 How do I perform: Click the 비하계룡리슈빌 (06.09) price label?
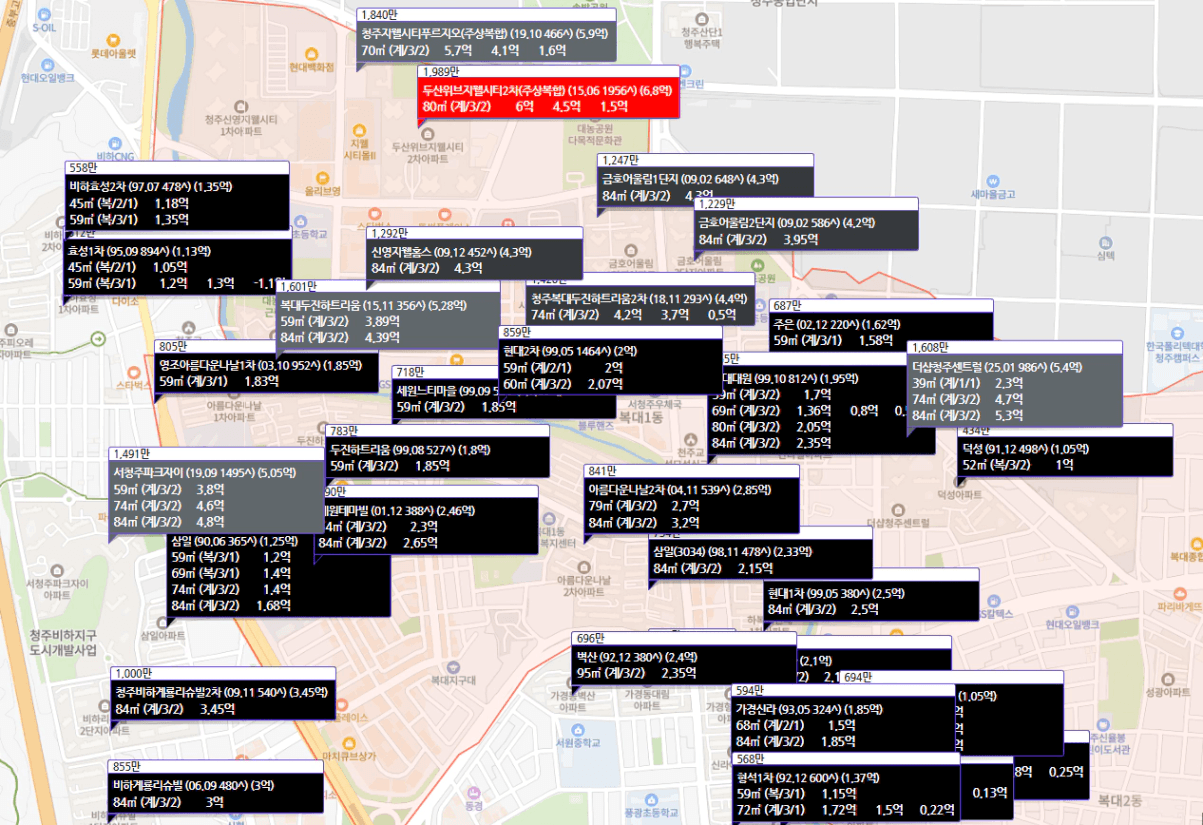coord(217,788)
